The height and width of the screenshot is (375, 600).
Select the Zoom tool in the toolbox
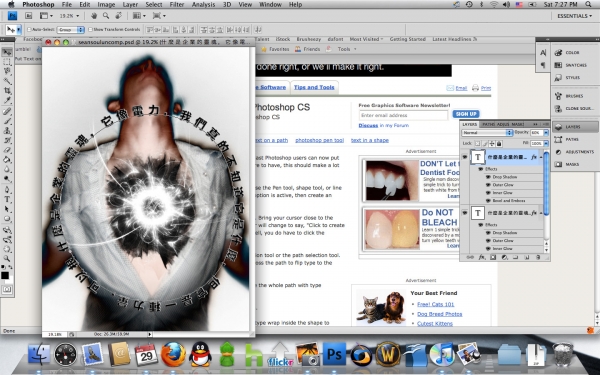[x=7, y=259]
